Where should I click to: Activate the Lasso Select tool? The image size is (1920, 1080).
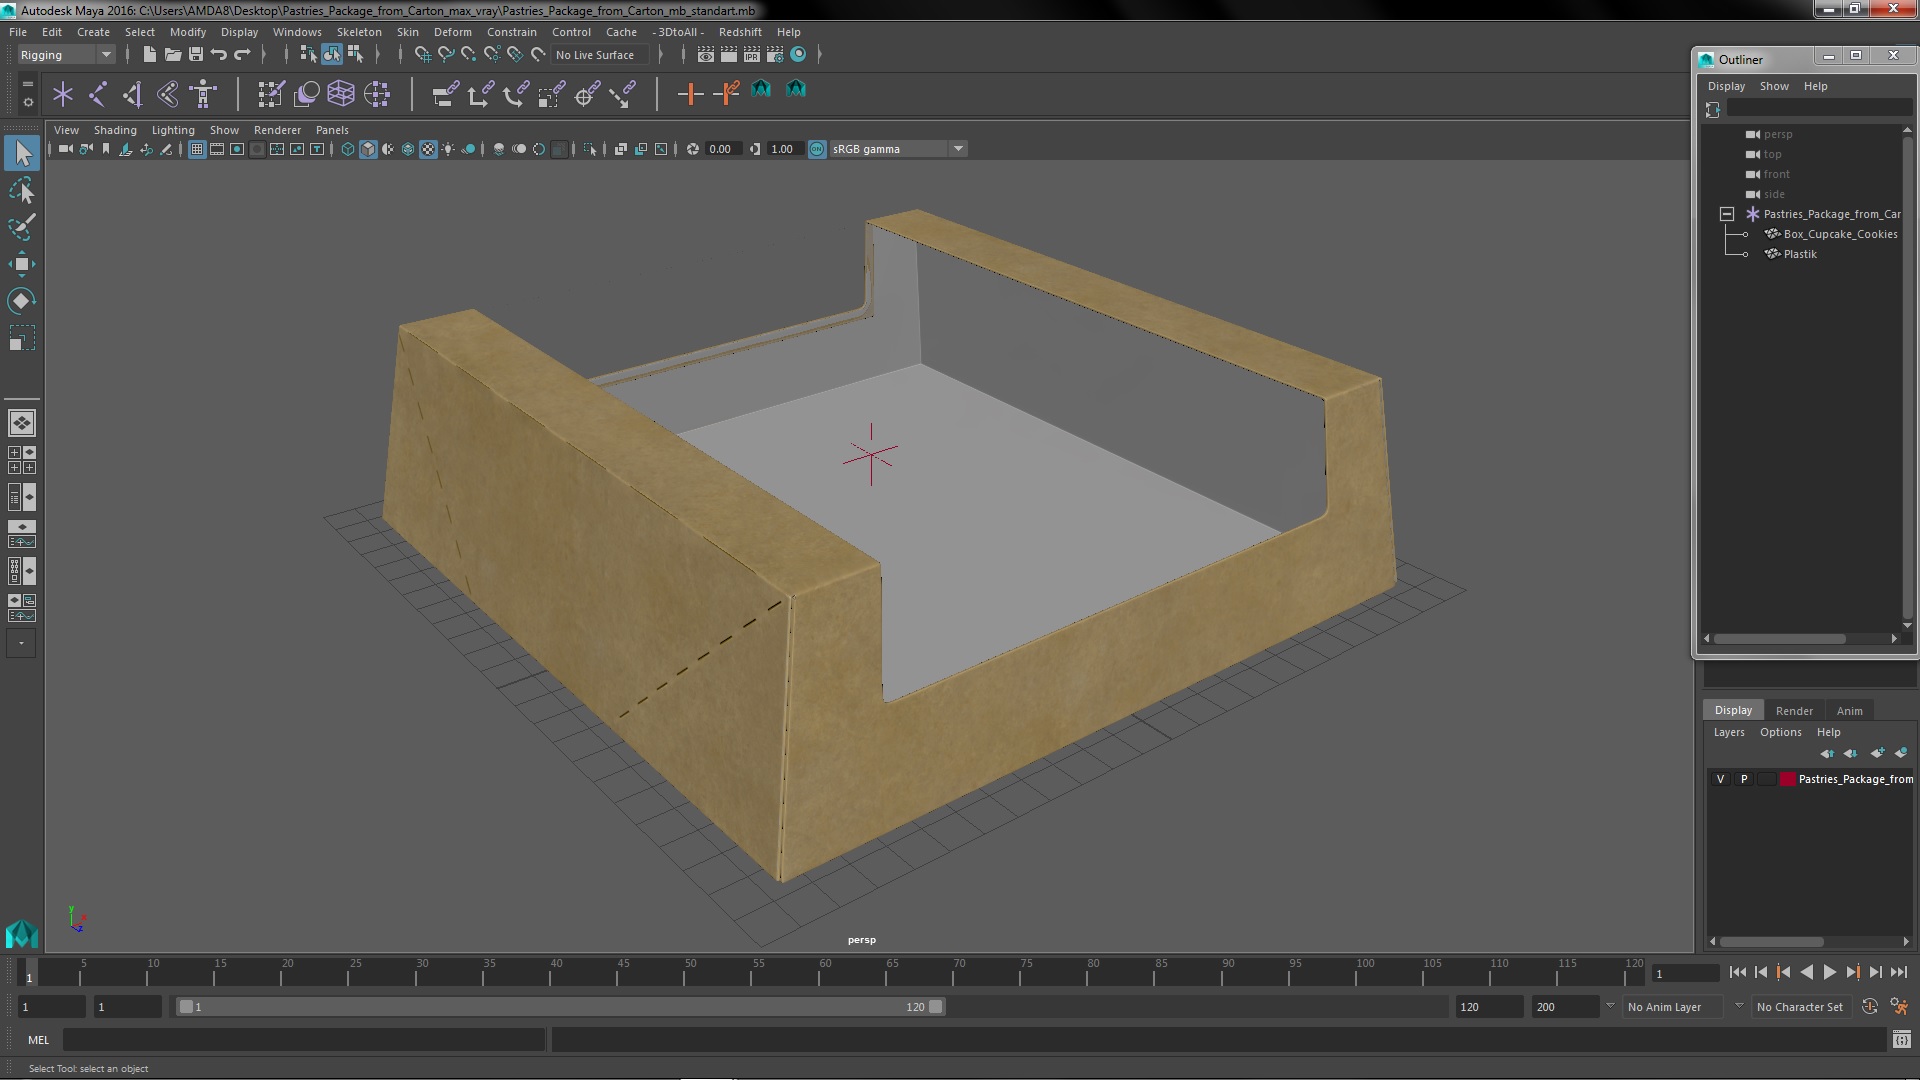click(21, 190)
